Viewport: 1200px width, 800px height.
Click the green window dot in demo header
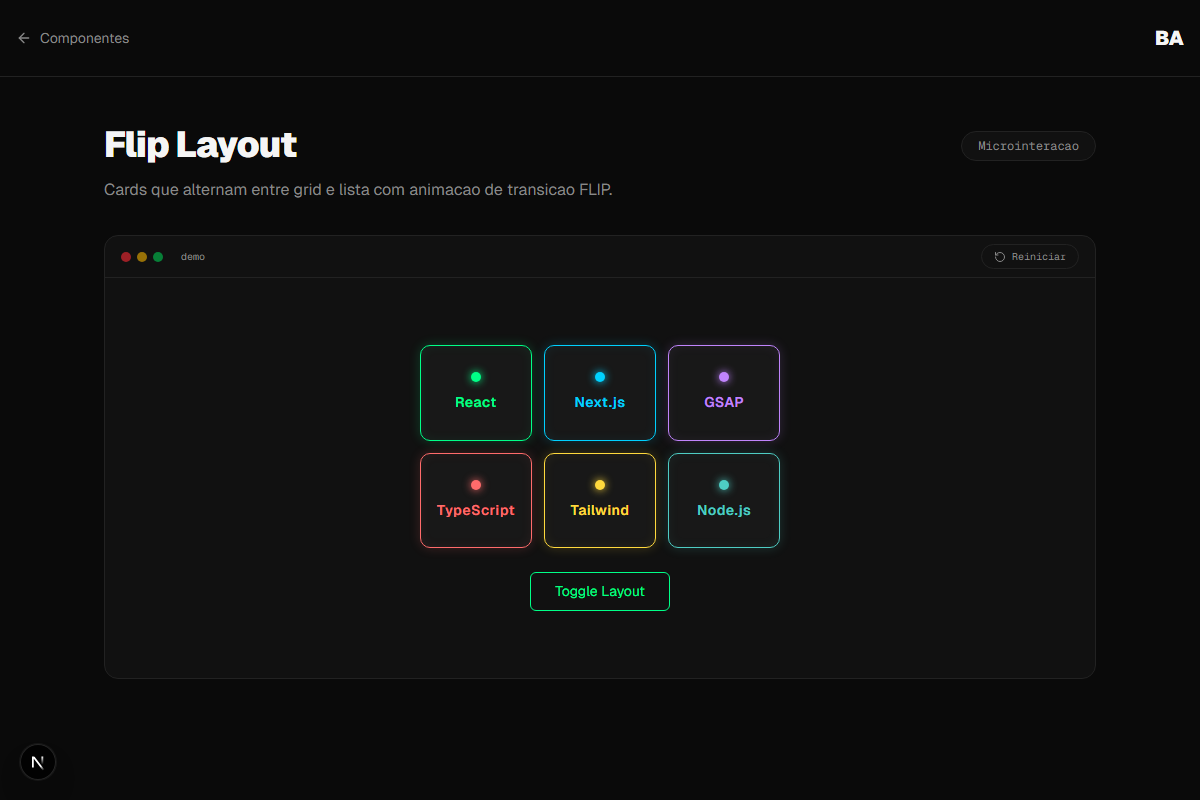click(x=157, y=256)
